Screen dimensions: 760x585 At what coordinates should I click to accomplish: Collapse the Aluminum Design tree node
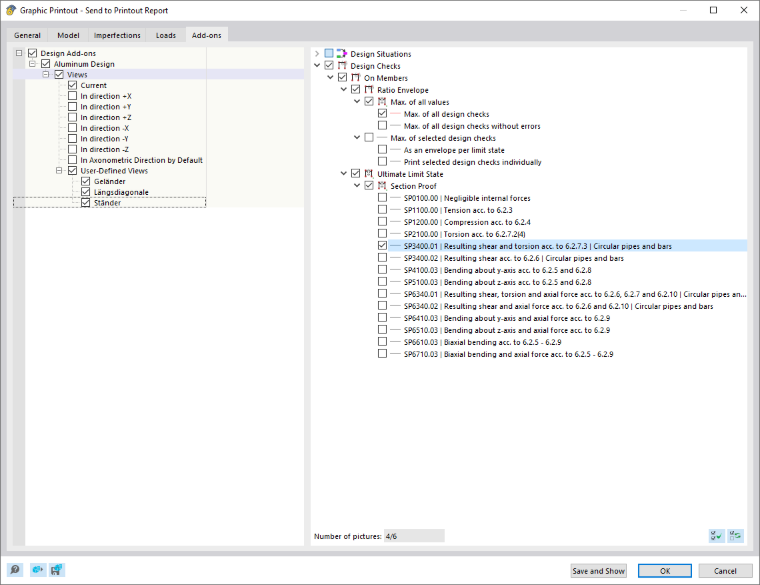pos(32,64)
